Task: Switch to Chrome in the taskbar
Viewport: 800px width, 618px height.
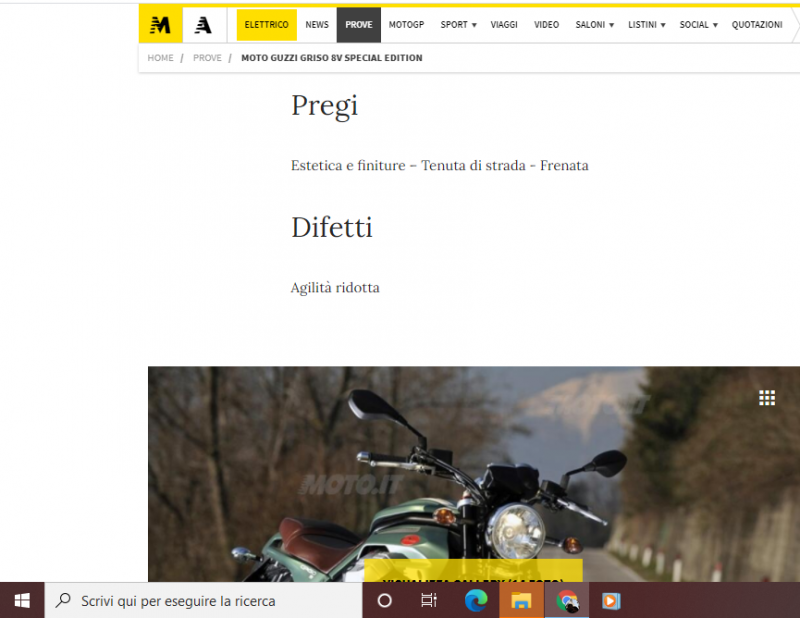Action: point(567,601)
